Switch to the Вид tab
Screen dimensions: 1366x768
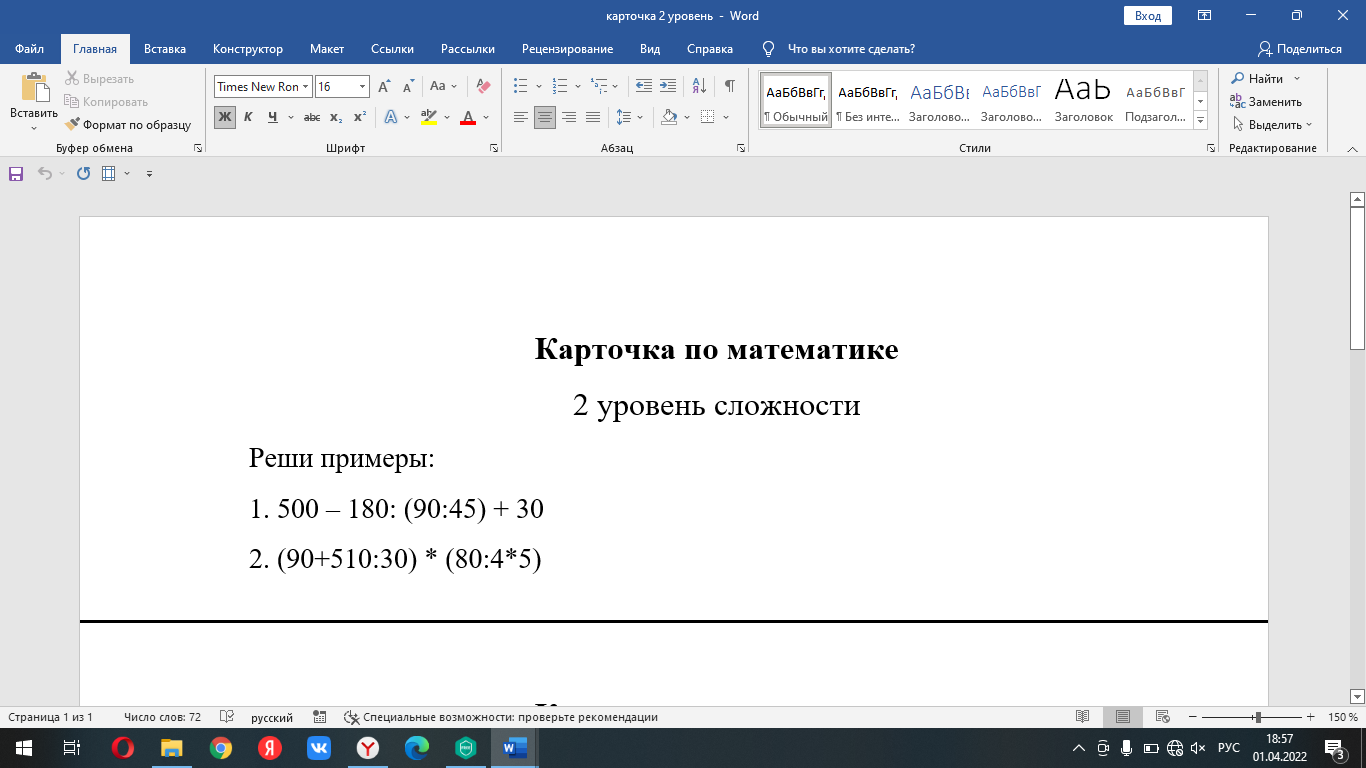click(x=650, y=48)
